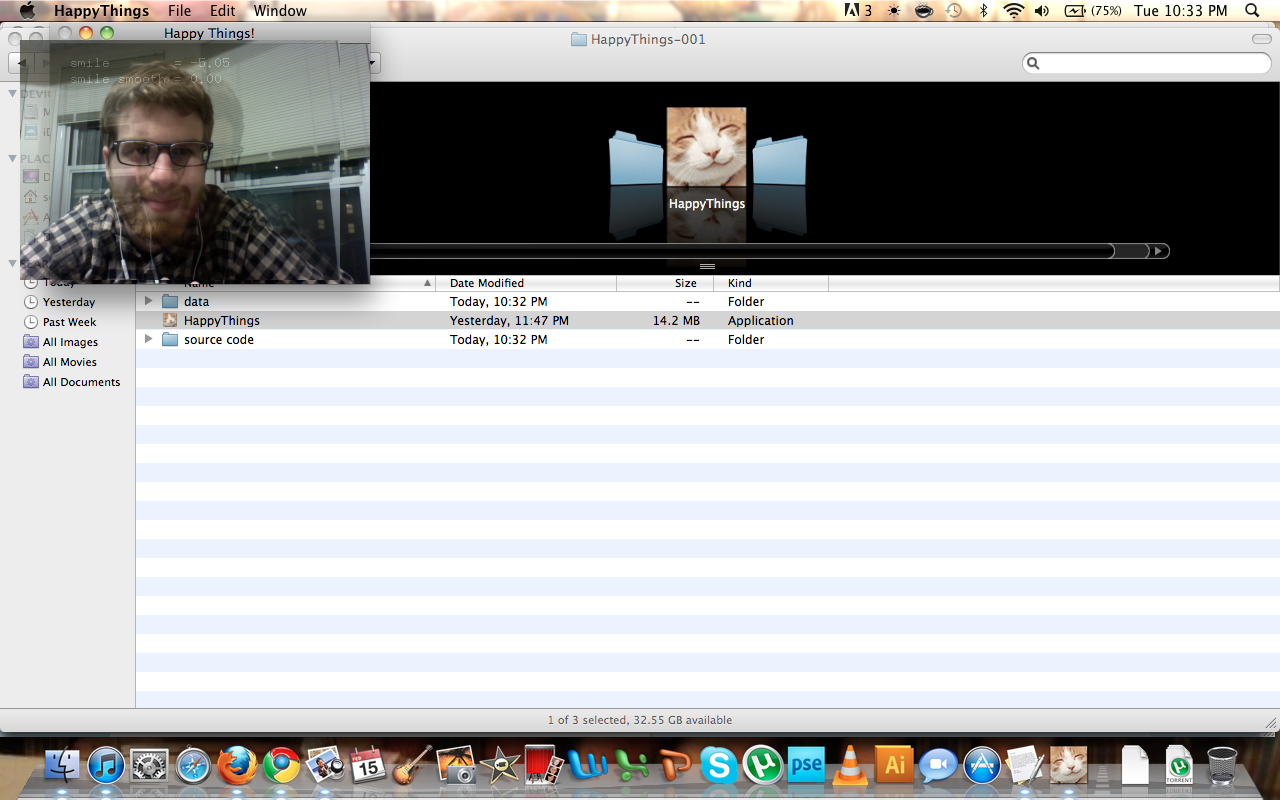Open Firefox from the dock
Viewport: 1280px width, 800px height.
[x=237, y=766]
